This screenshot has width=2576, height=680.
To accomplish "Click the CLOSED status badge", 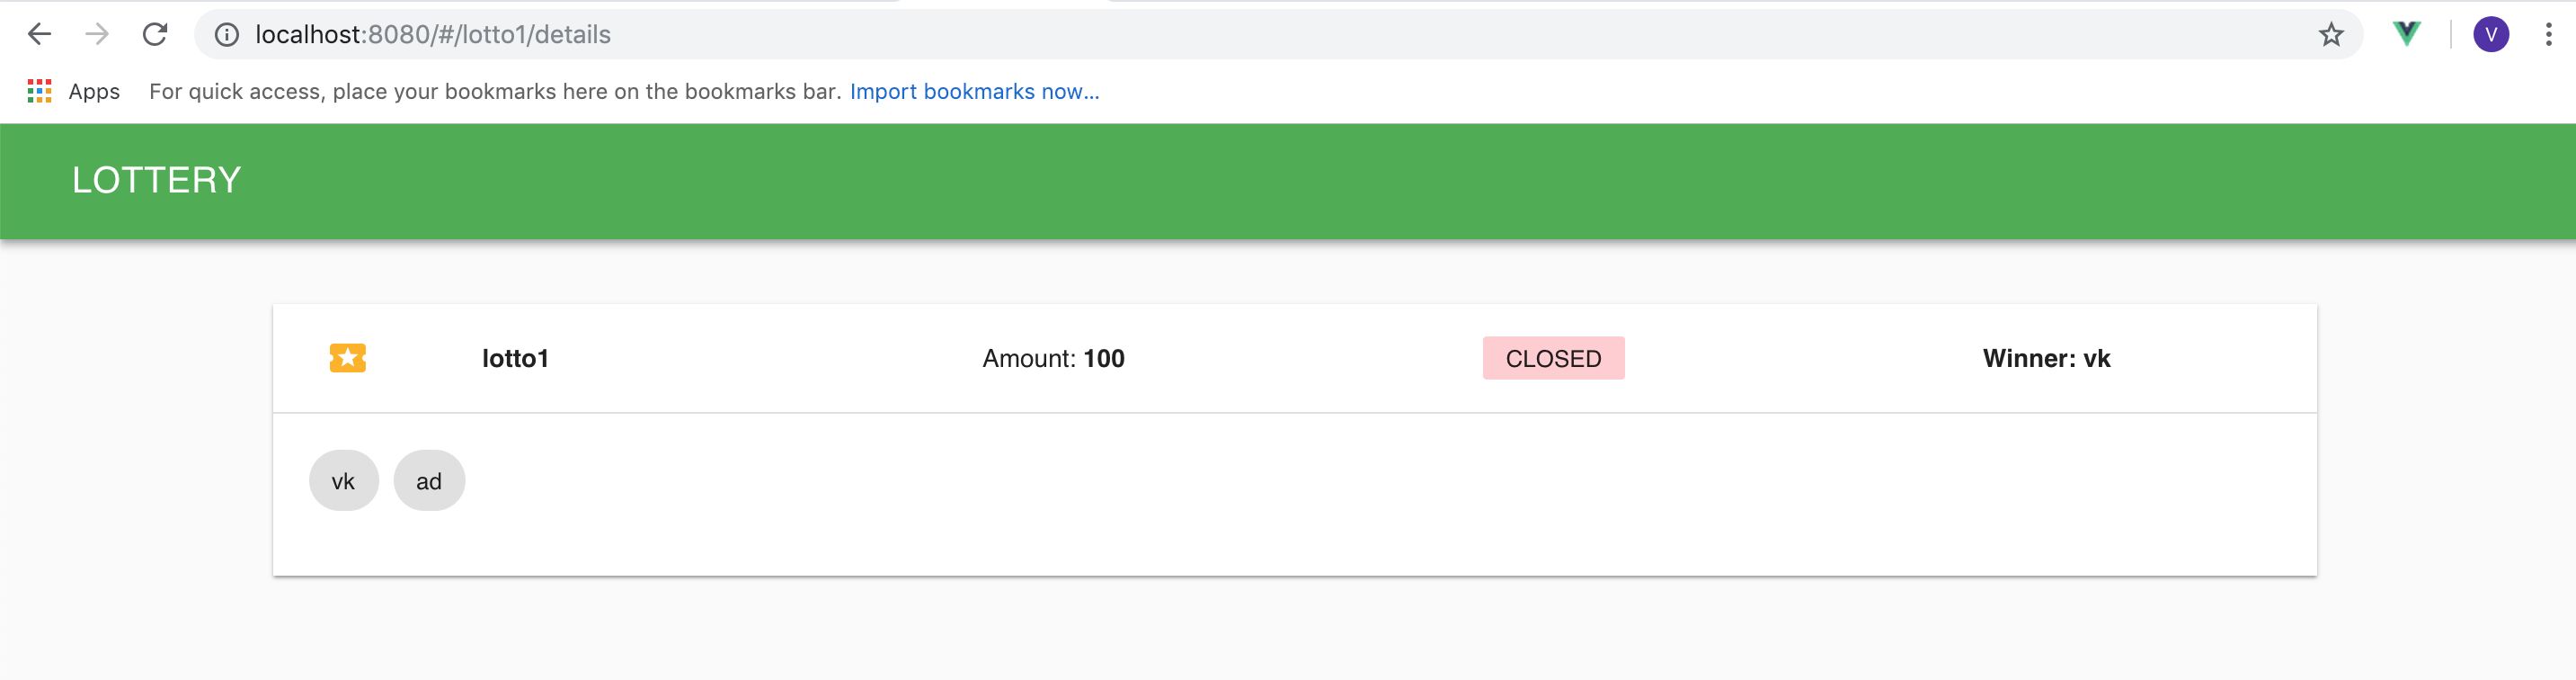I will (1553, 358).
